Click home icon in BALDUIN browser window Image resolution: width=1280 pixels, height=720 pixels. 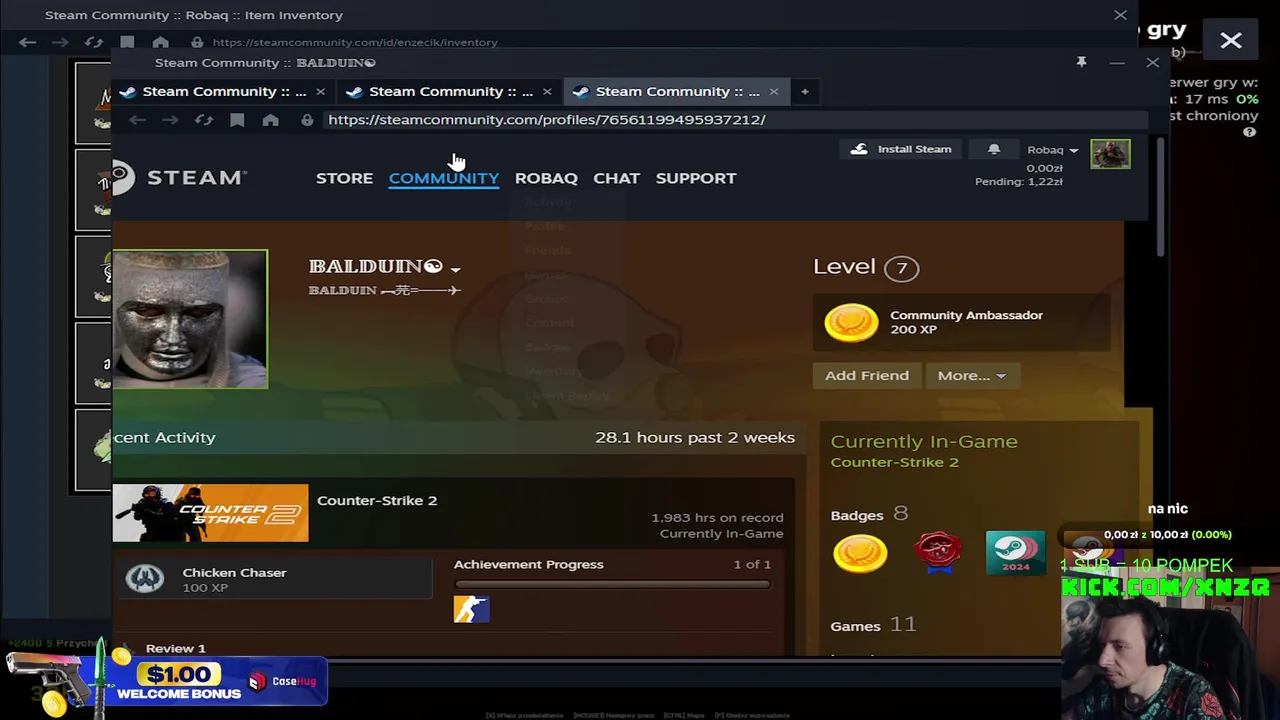(x=270, y=120)
